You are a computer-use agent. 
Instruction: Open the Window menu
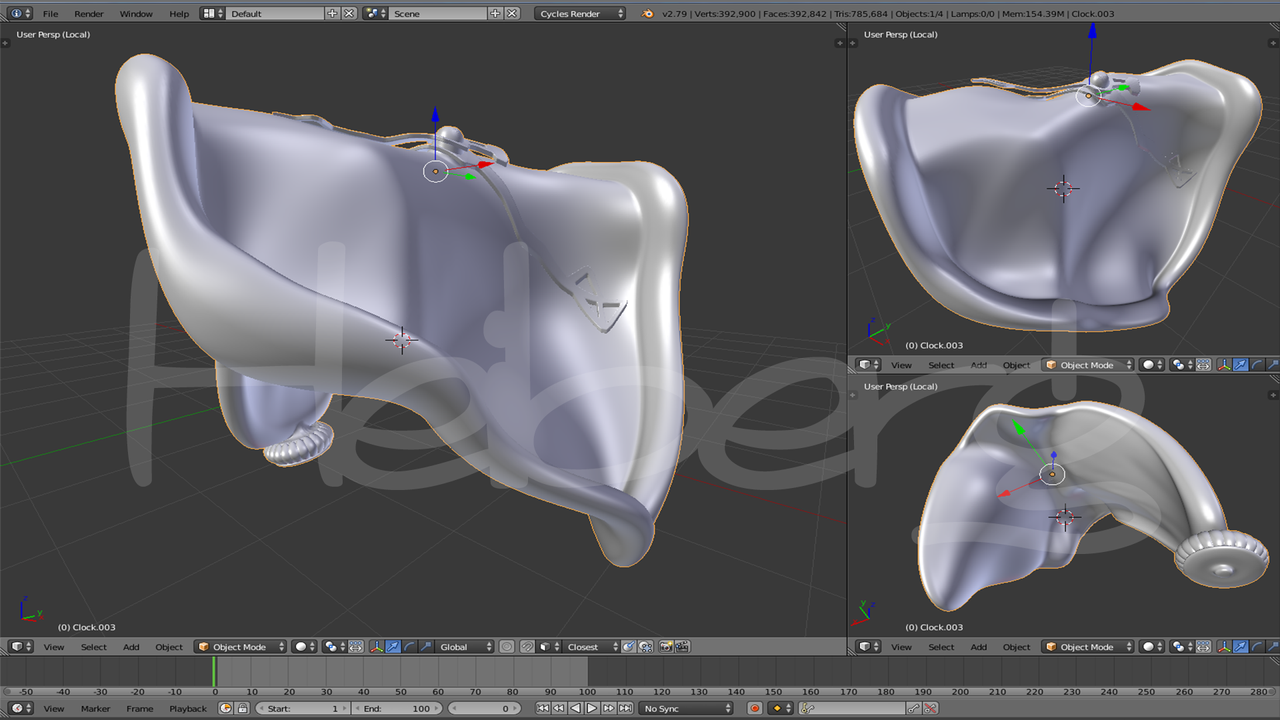click(136, 14)
